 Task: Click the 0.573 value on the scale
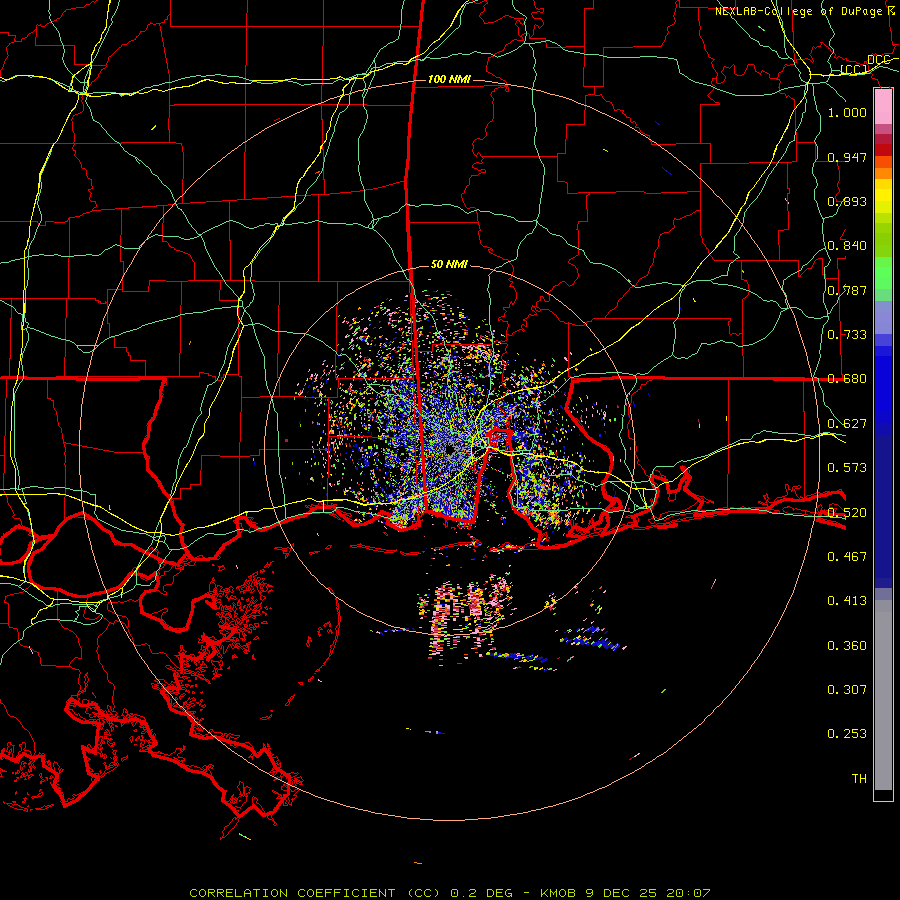click(x=847, y=467)
